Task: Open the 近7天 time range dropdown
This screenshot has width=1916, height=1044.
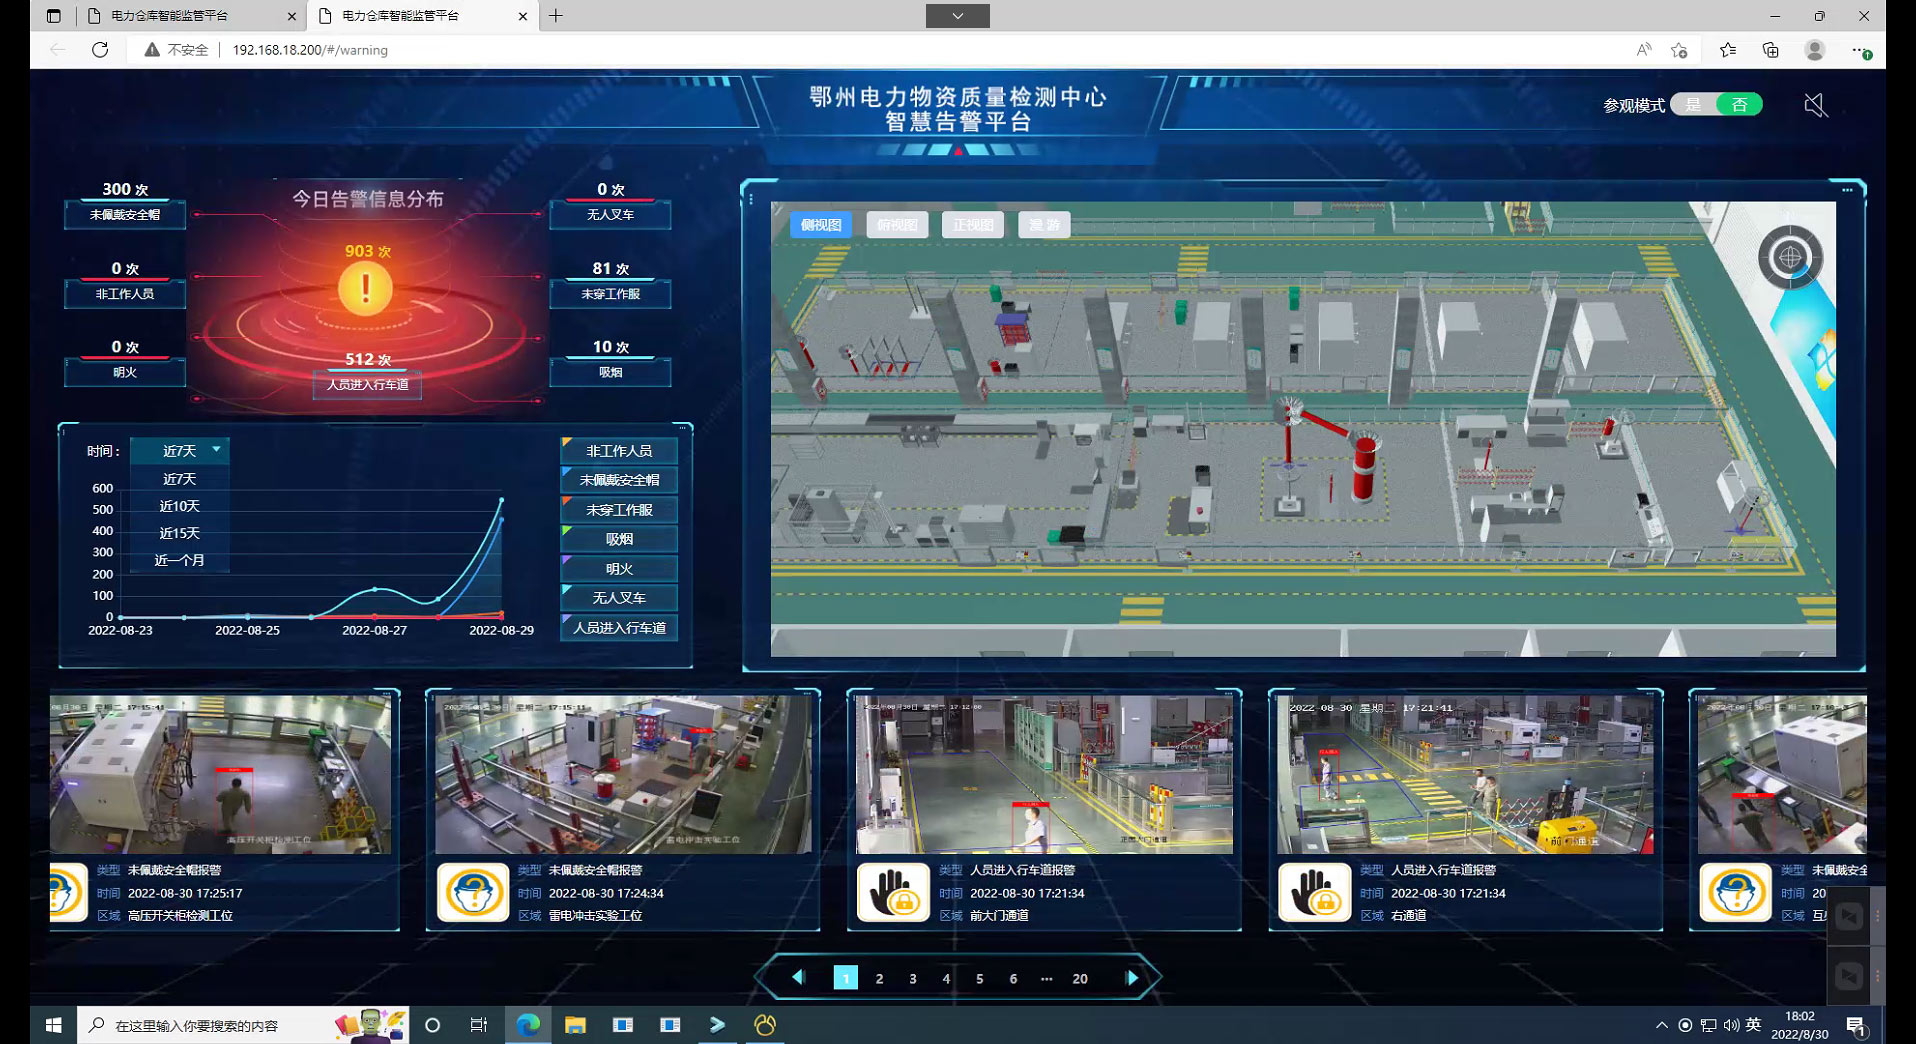Action: tap(180, 451)
